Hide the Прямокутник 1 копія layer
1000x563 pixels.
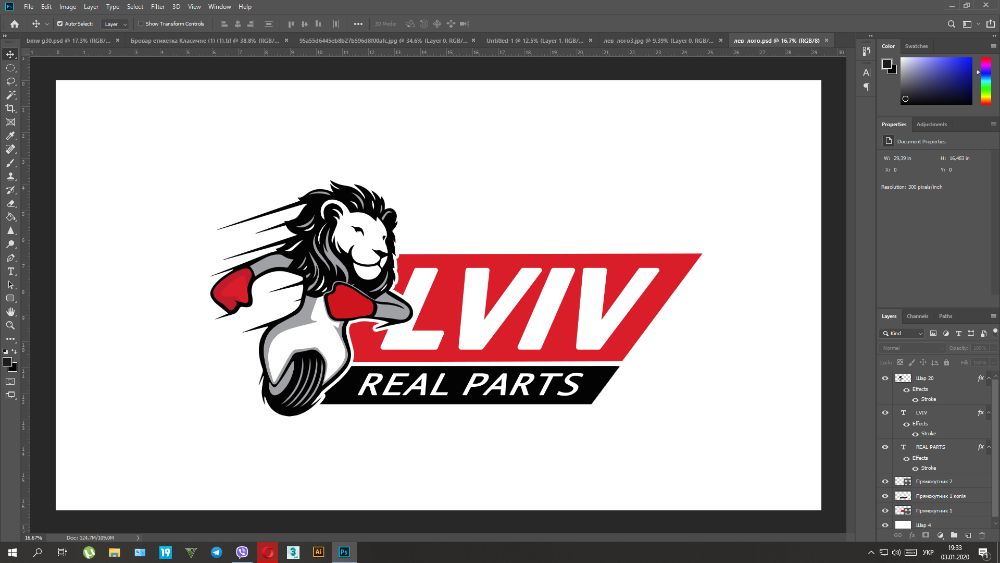885,496
